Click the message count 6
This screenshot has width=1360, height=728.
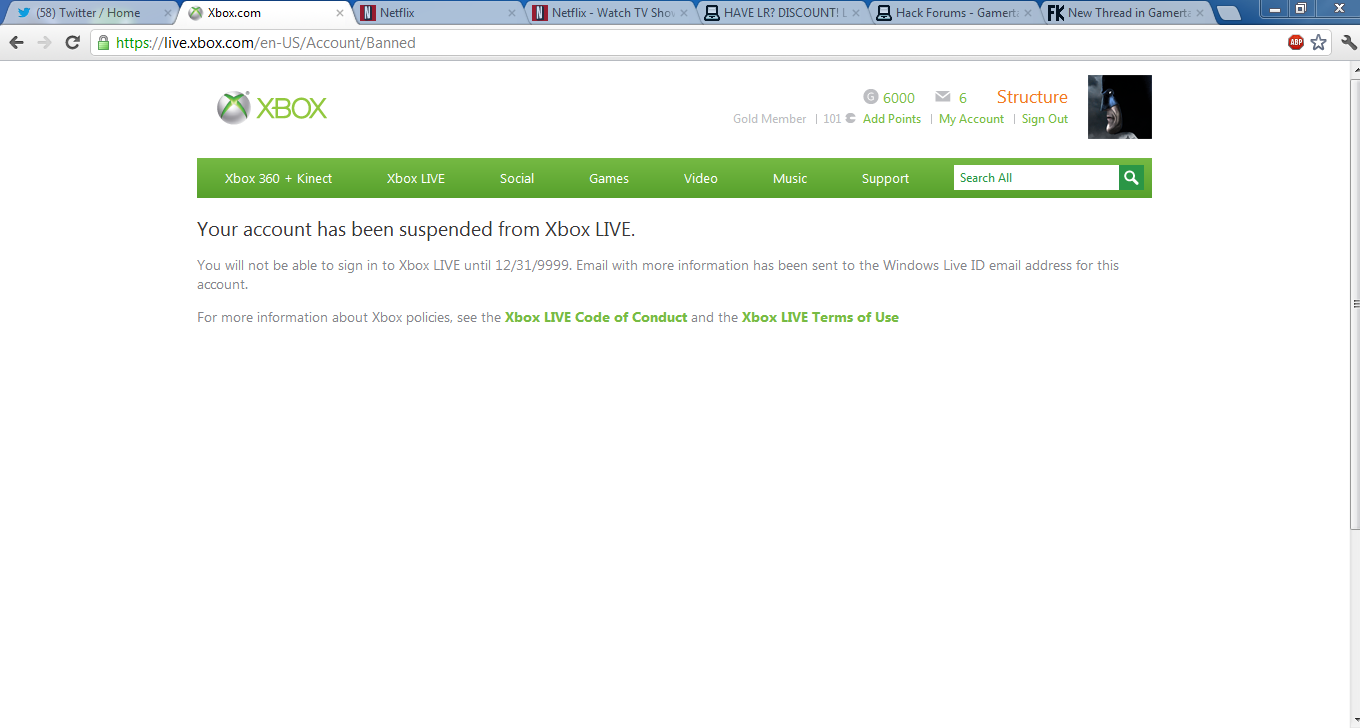point(963,98)
